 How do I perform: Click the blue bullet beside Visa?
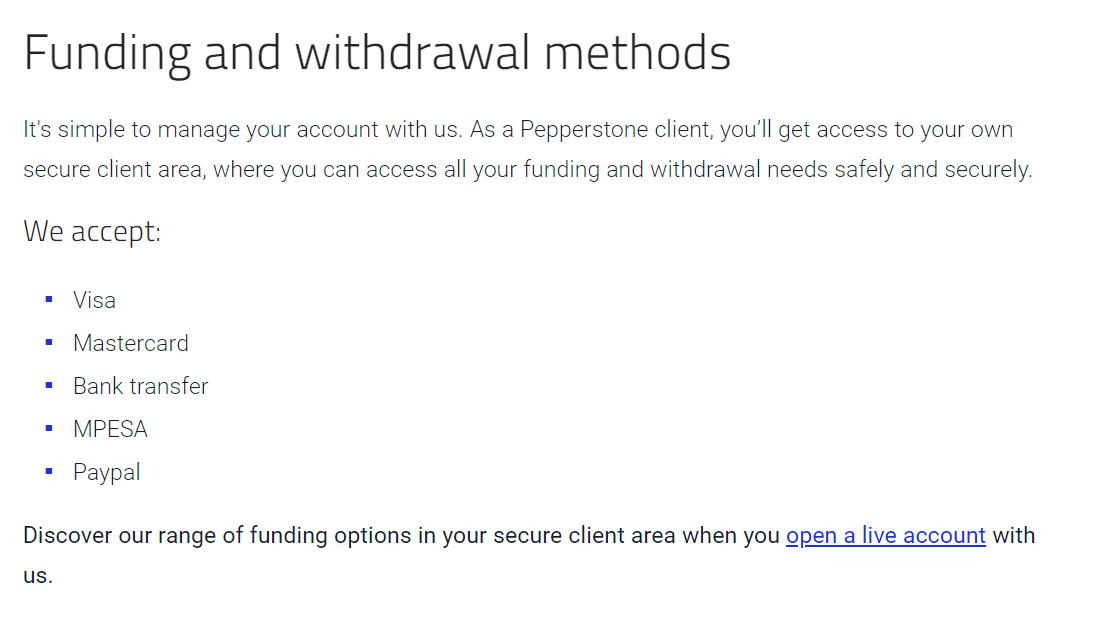49,300
